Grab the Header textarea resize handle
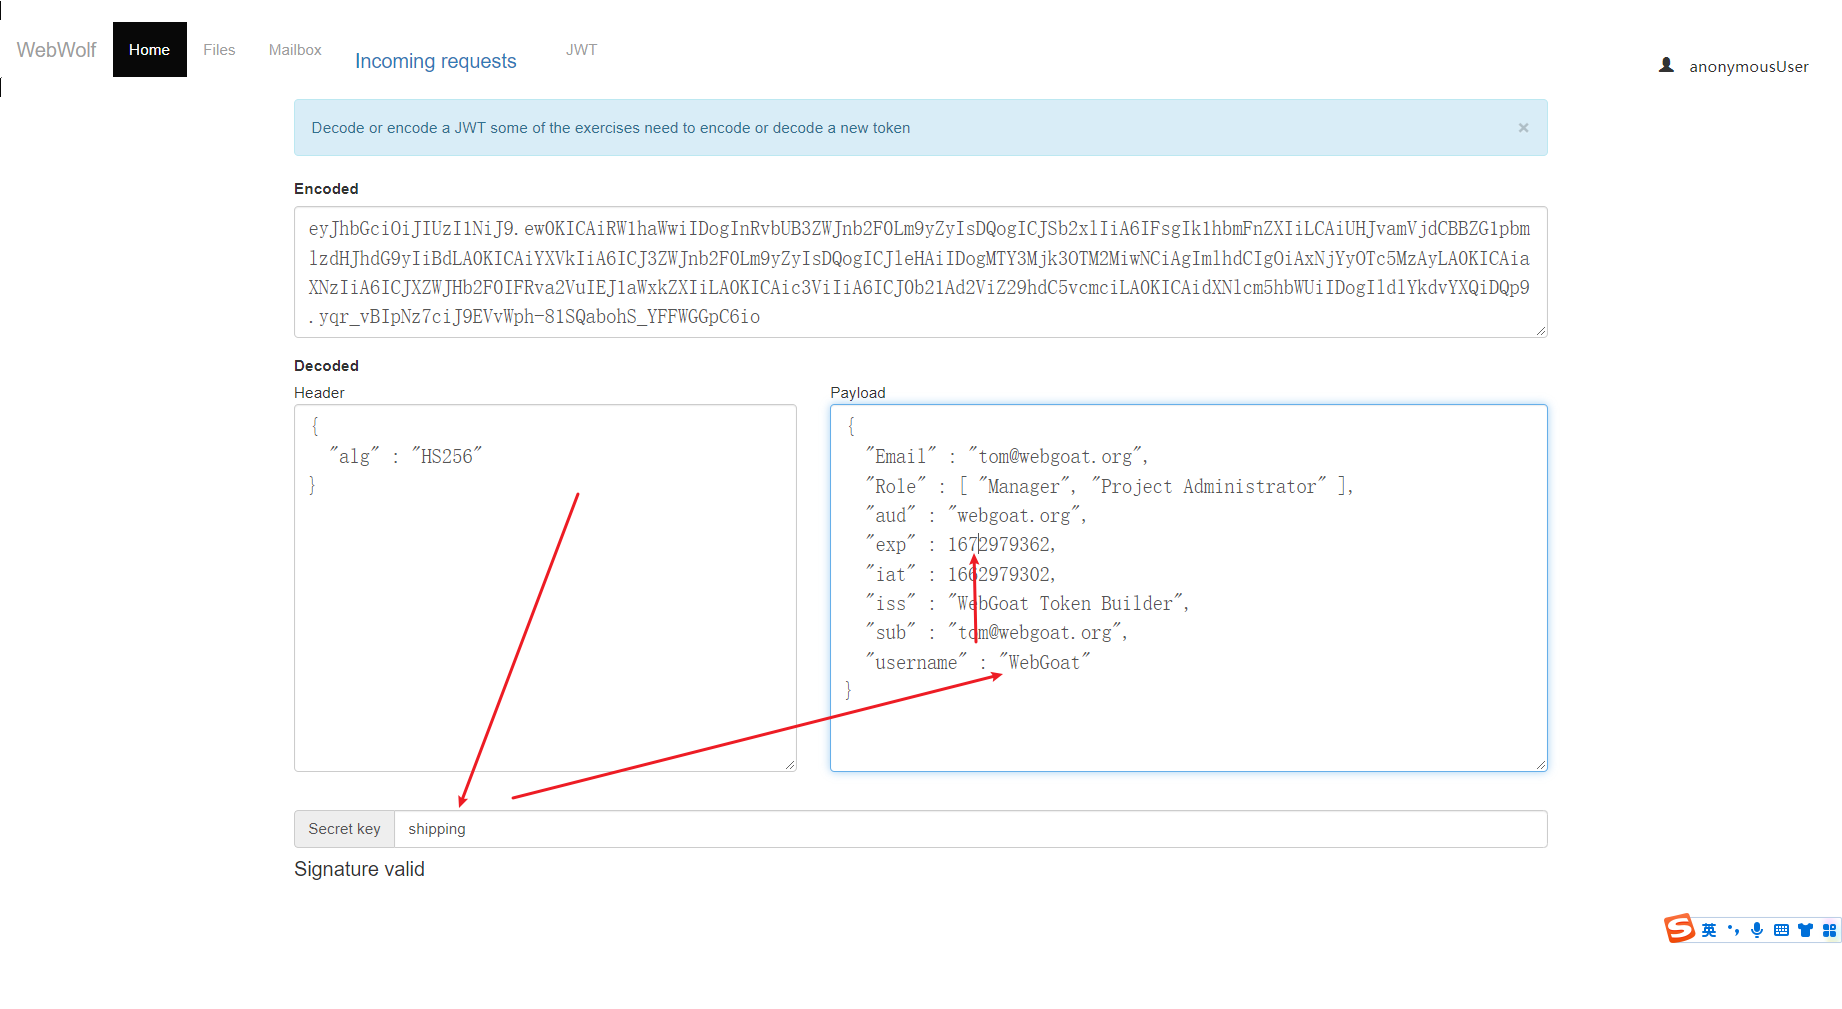Viewport: 1842px width, 1009px height. 790,765
